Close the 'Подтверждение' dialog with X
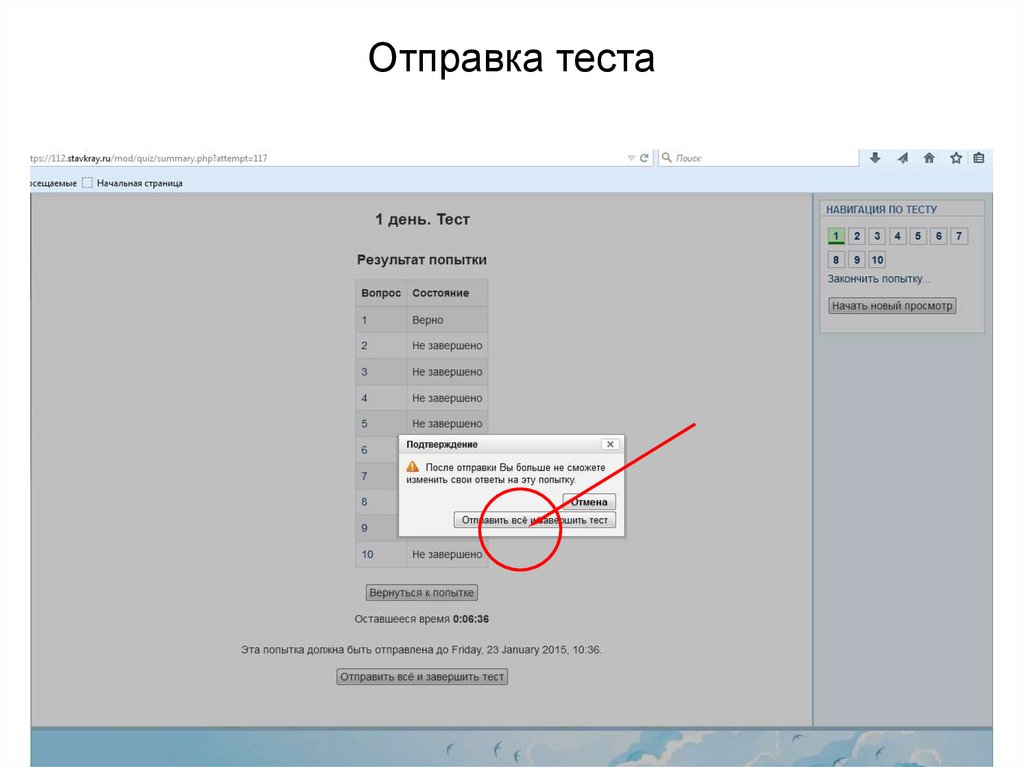This screenshot has height=767, width=1024. 609,443
